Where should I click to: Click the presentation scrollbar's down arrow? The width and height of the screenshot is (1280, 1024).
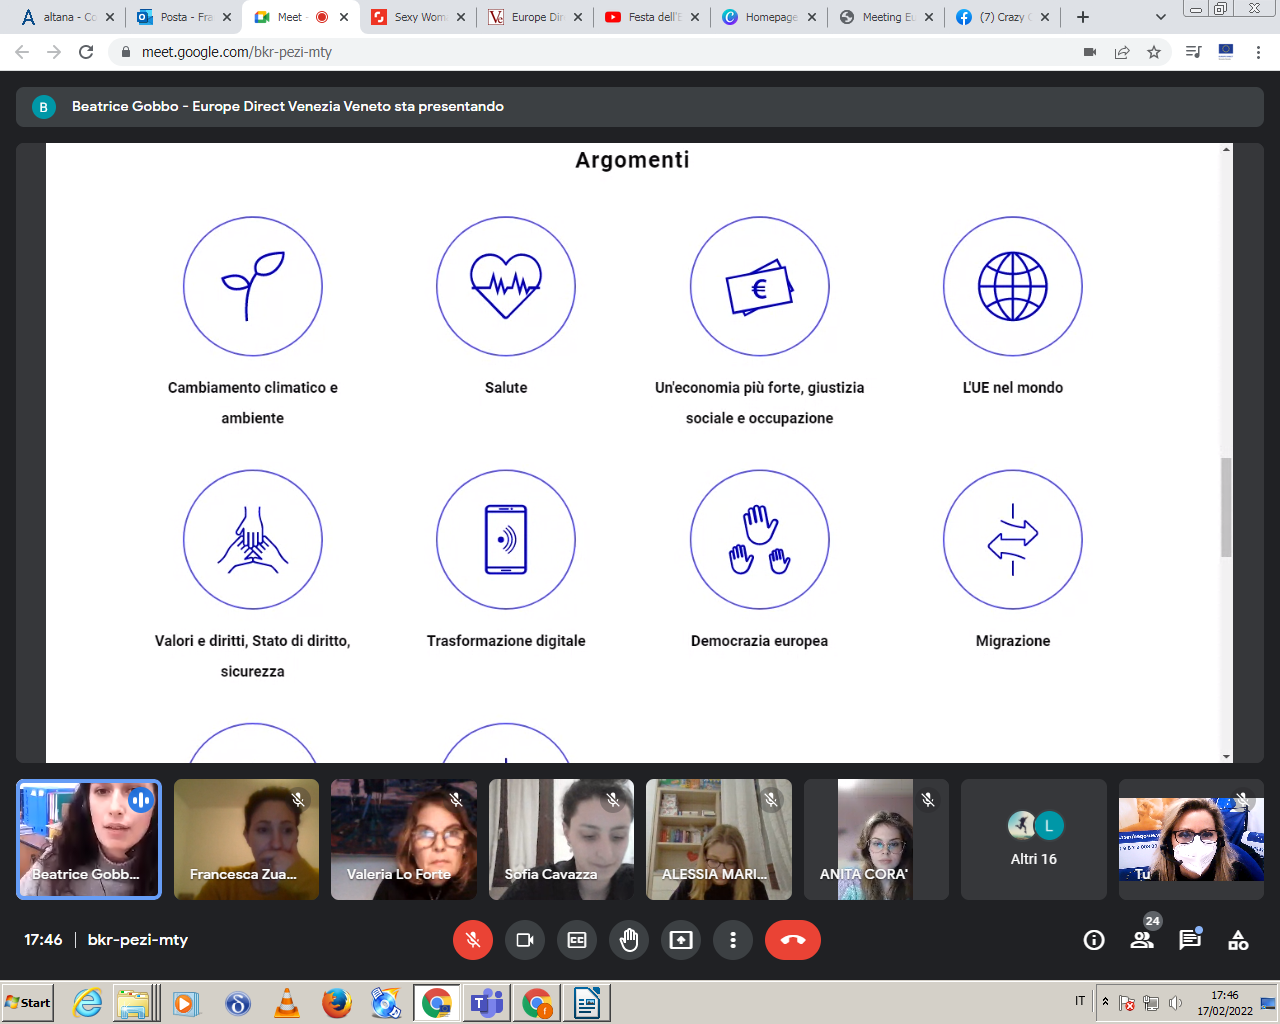click(1226, 757)
